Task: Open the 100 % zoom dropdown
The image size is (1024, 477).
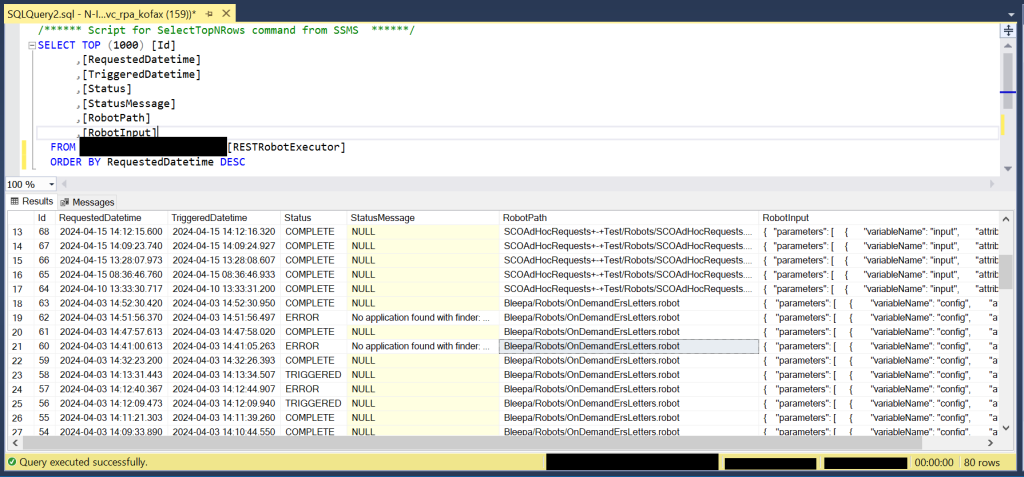Action: [50, 185]
